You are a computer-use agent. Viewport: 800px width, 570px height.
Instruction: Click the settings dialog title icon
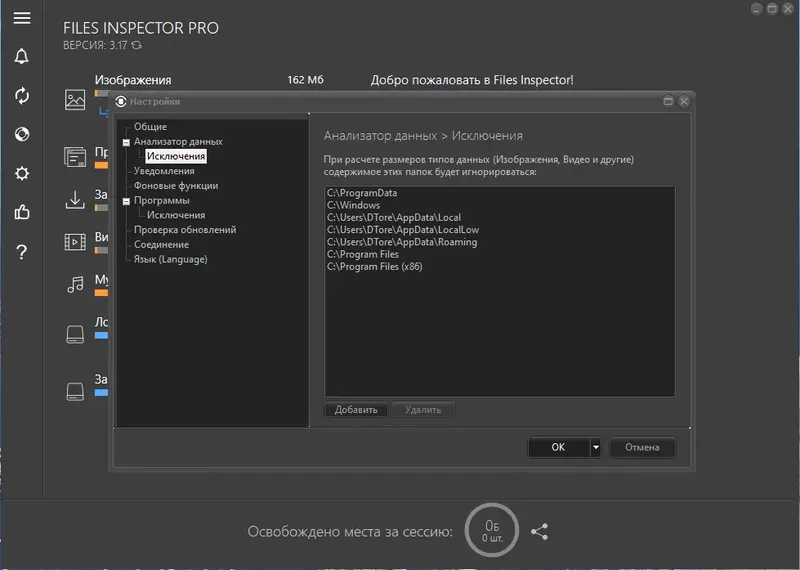point(121,102)
